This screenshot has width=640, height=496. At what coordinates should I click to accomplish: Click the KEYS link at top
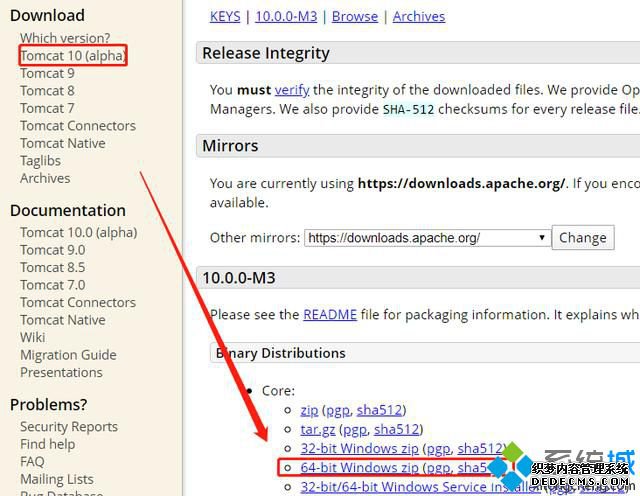click(225, 16)
